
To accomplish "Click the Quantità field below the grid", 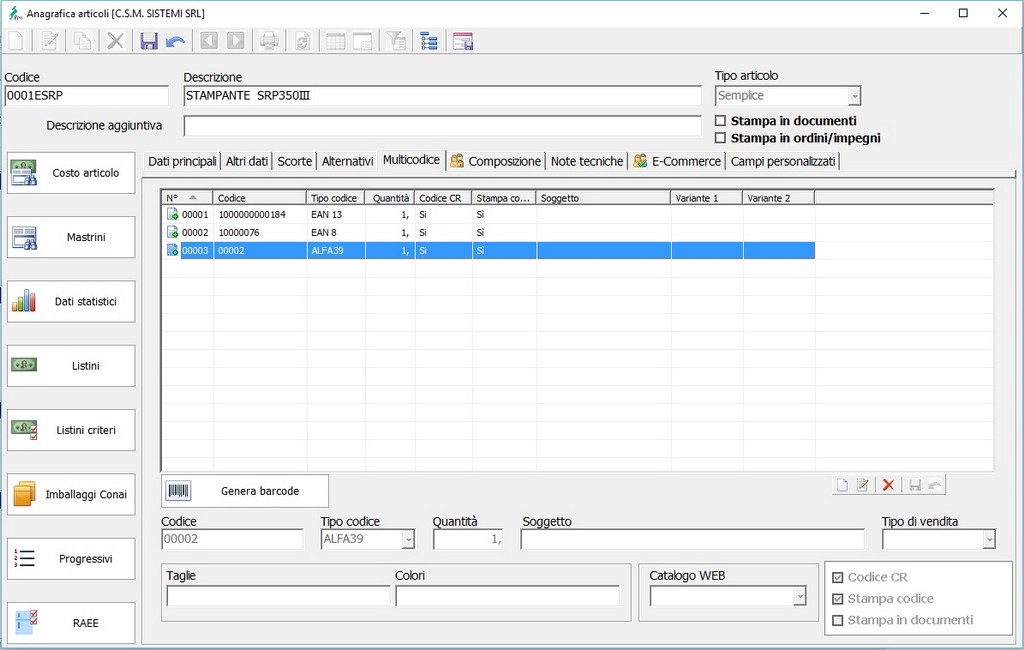I will (468, 540).
